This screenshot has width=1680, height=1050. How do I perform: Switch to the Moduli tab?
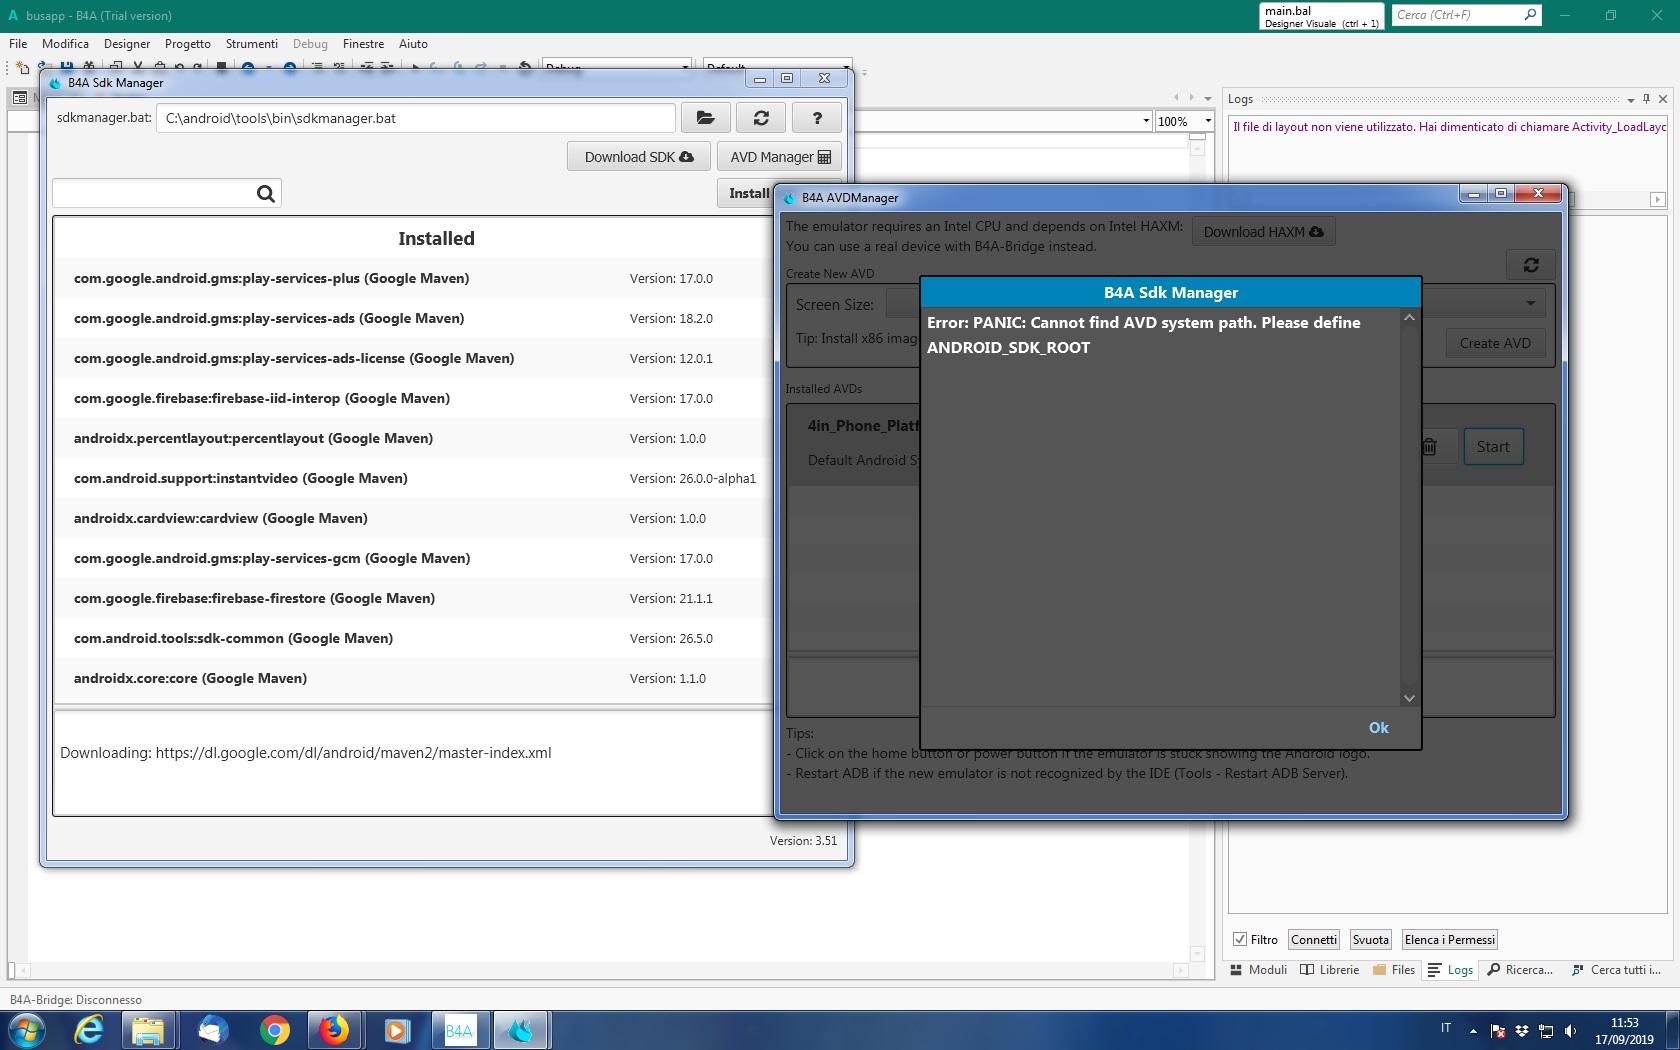click(1258, 970)
